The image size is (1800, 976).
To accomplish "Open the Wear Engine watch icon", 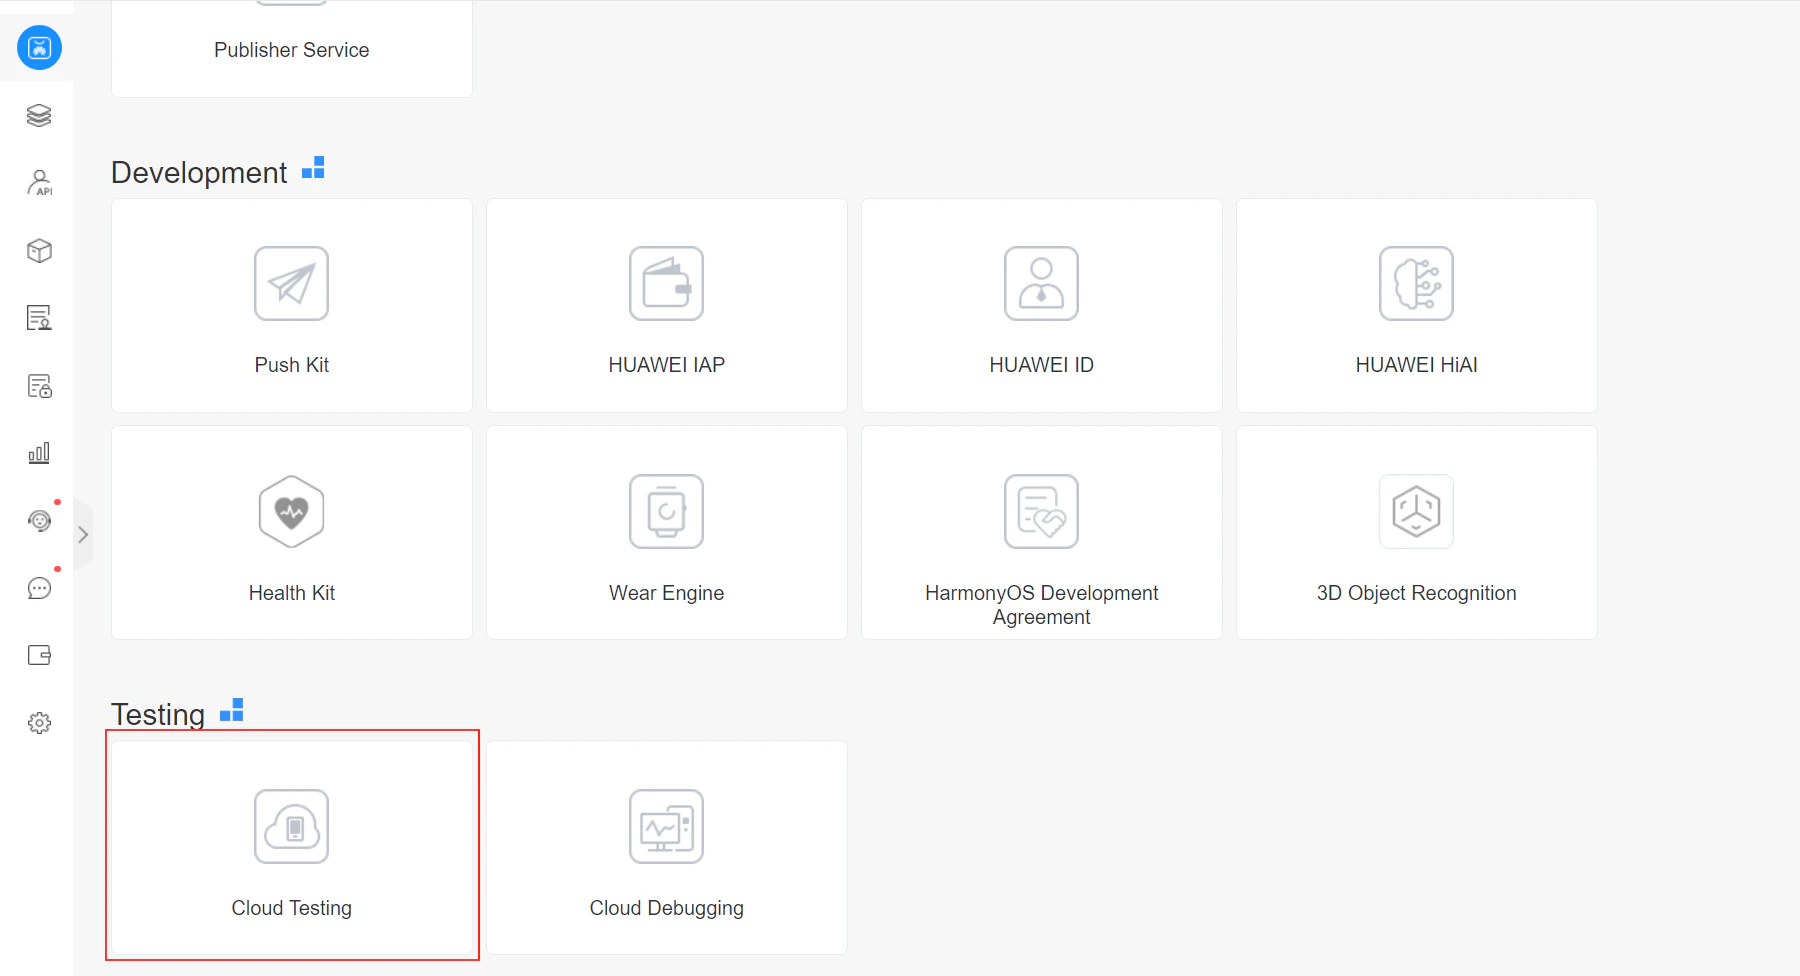I will pyautogui.click(x=666, y=511).
